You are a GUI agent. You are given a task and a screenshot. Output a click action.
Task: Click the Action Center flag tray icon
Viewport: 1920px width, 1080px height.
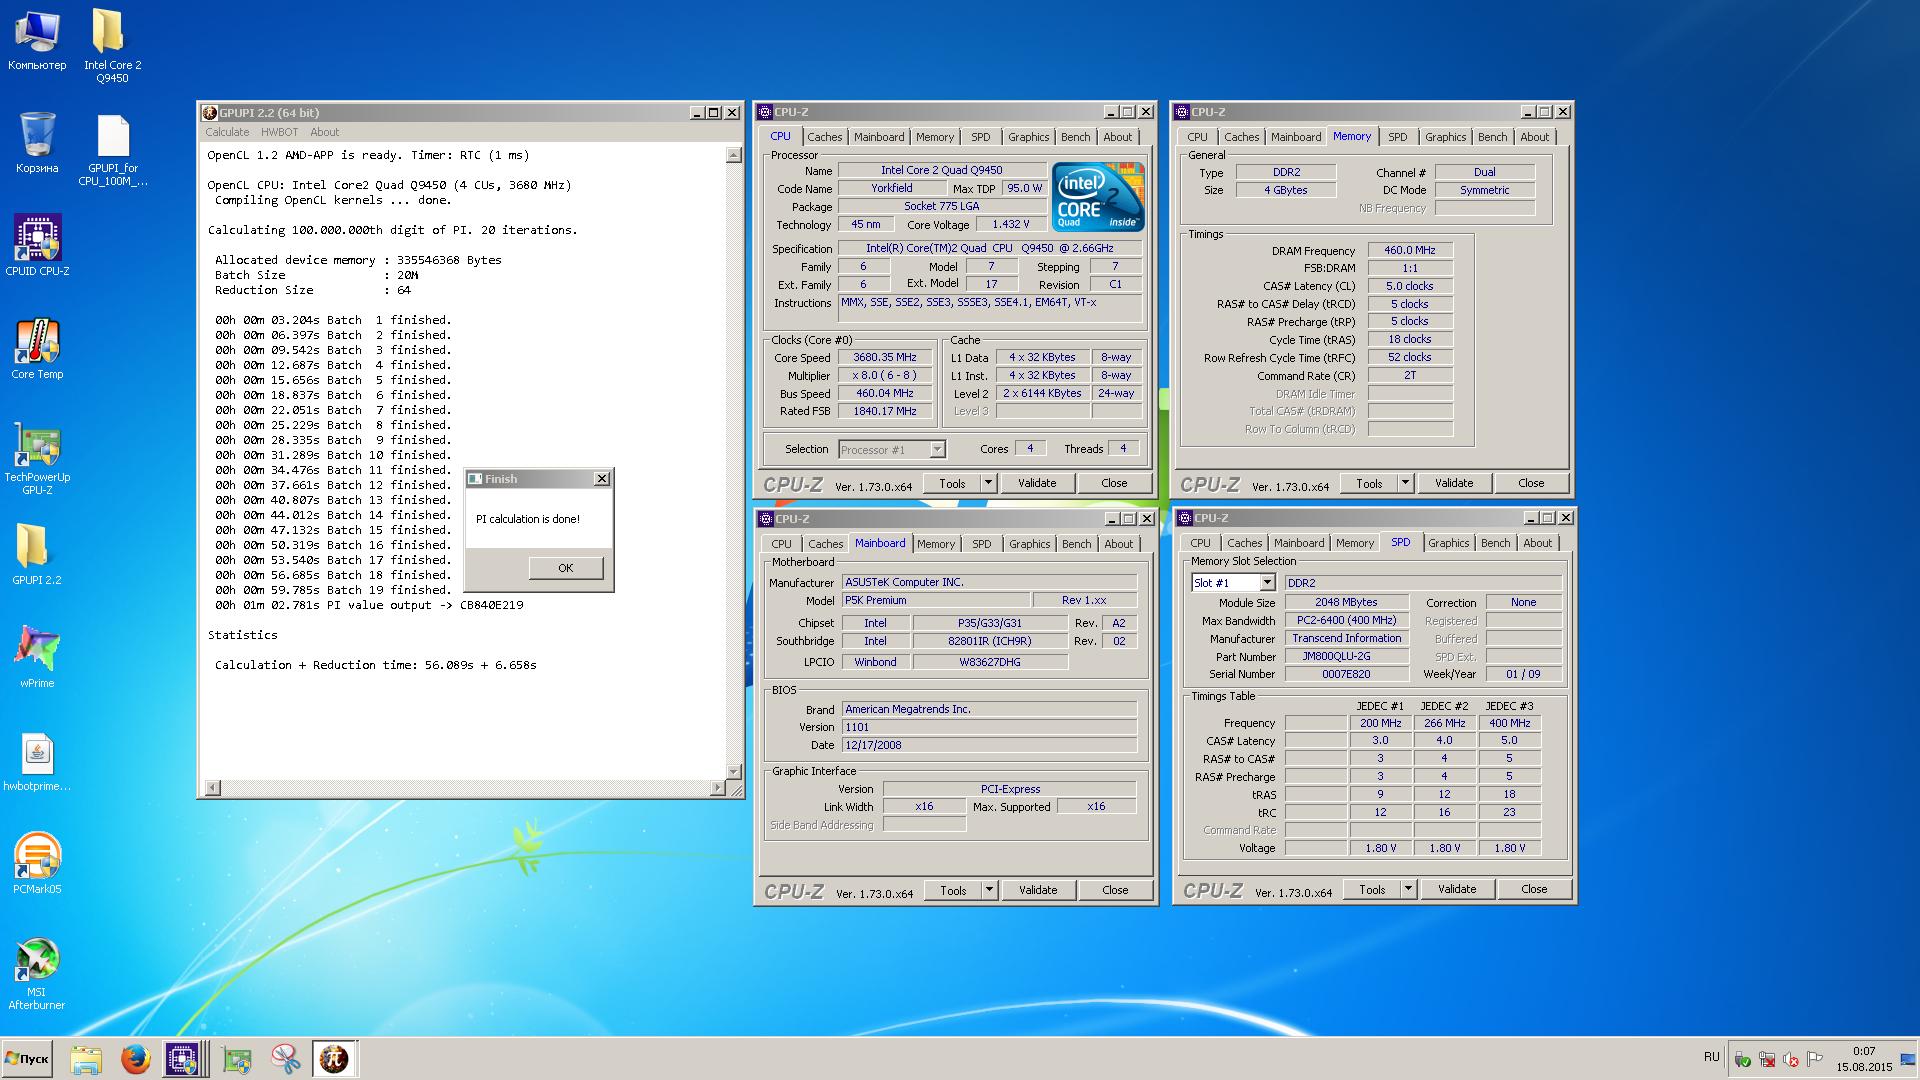1815,1058
